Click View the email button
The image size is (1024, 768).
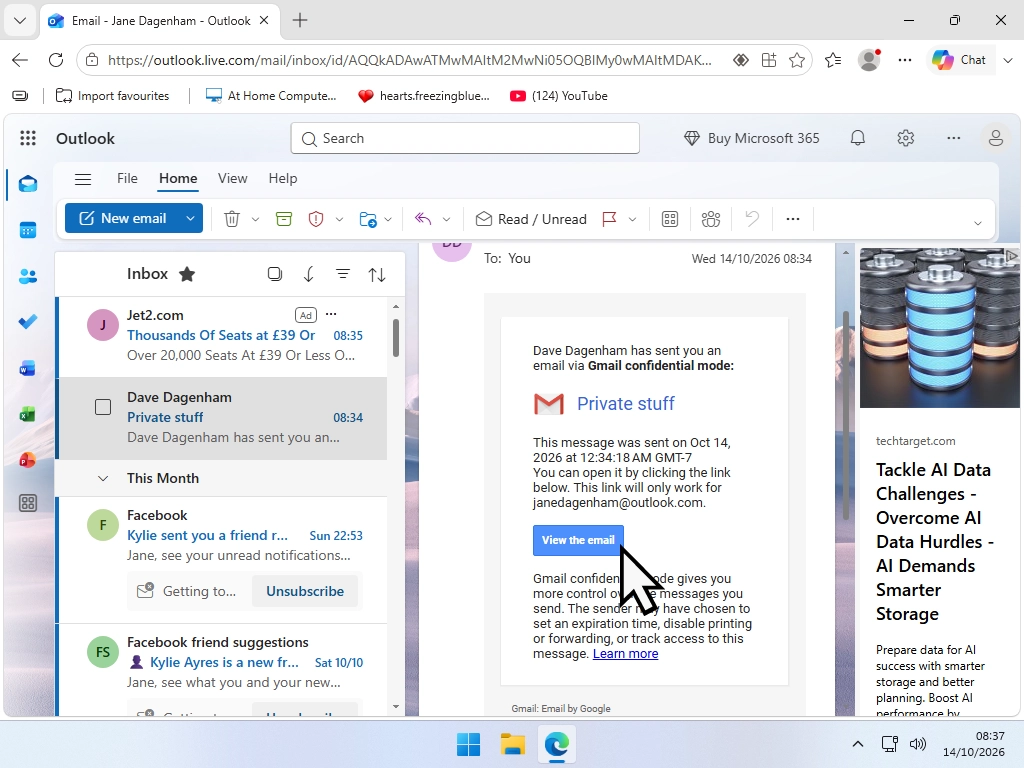point(578,540)
